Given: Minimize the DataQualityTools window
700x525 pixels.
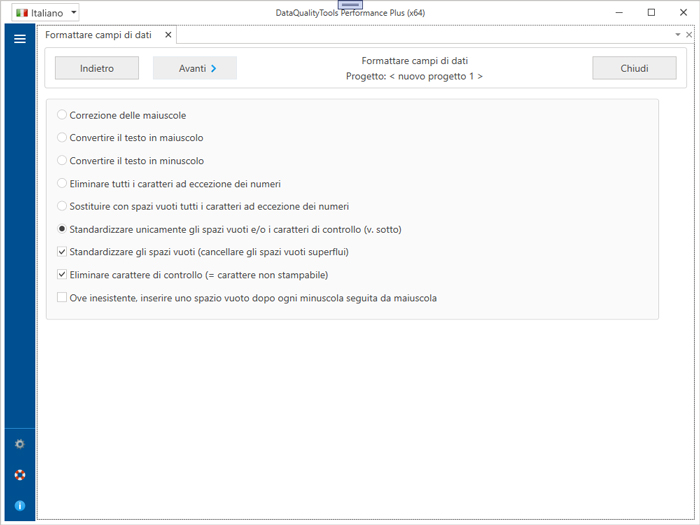Looking at the screenshot, I should point(619,12).
